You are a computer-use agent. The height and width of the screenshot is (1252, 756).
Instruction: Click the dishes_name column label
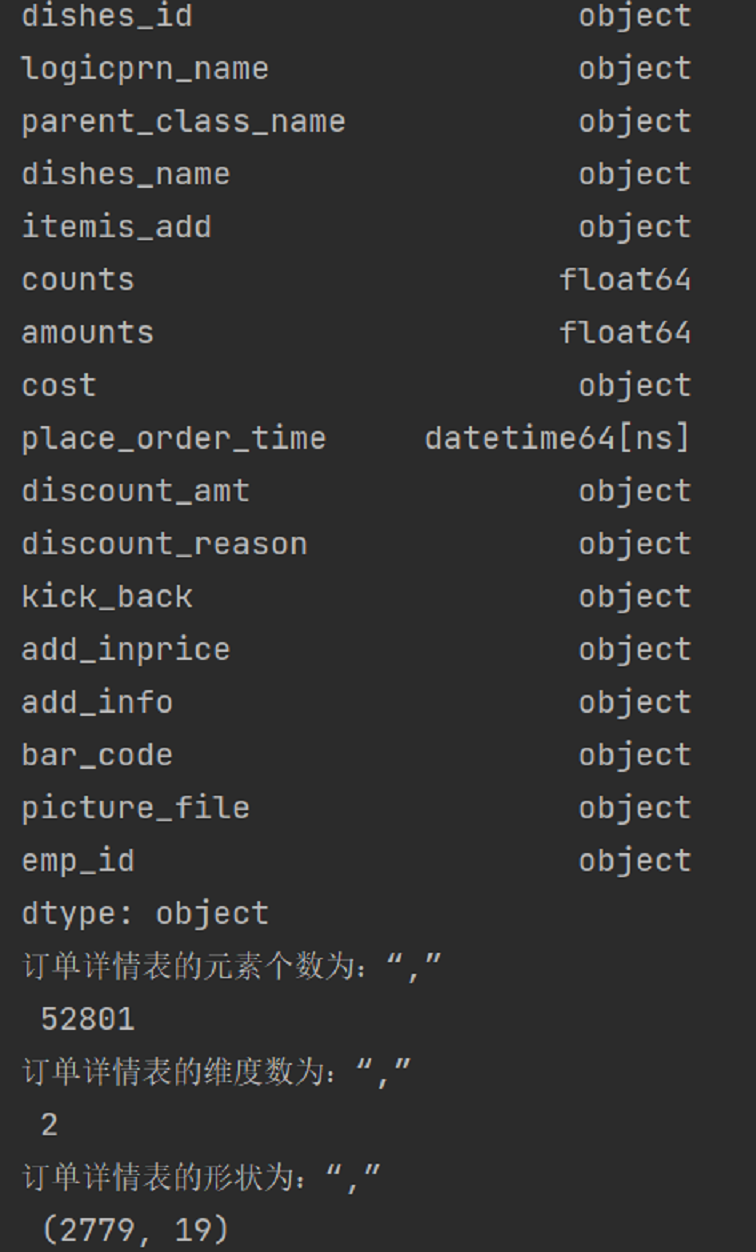(125, 174)
